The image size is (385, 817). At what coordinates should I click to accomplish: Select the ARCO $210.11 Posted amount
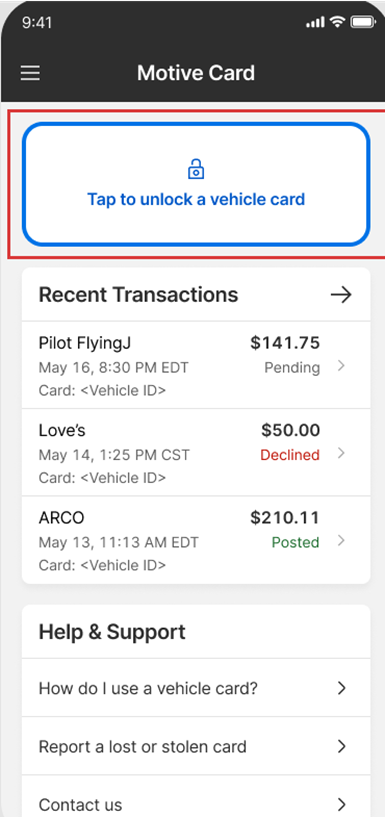click(x=285, y=518)
